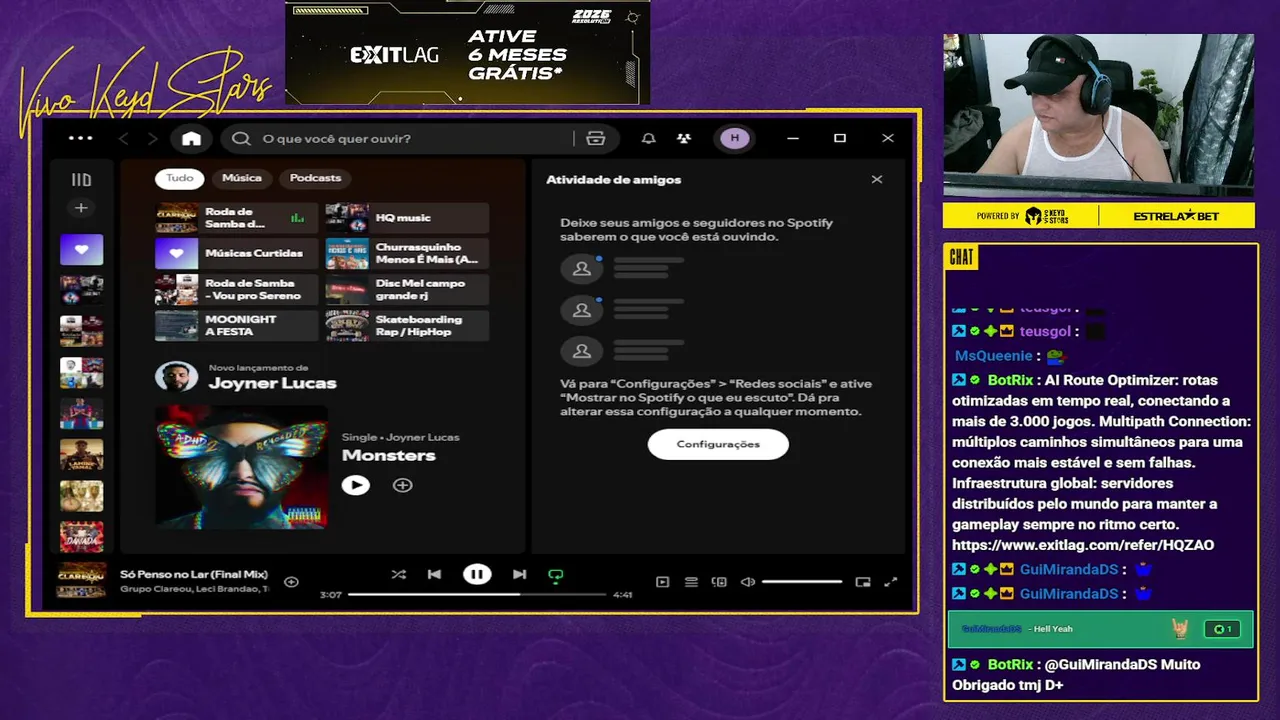Play the Monsters single

point(355,485)
